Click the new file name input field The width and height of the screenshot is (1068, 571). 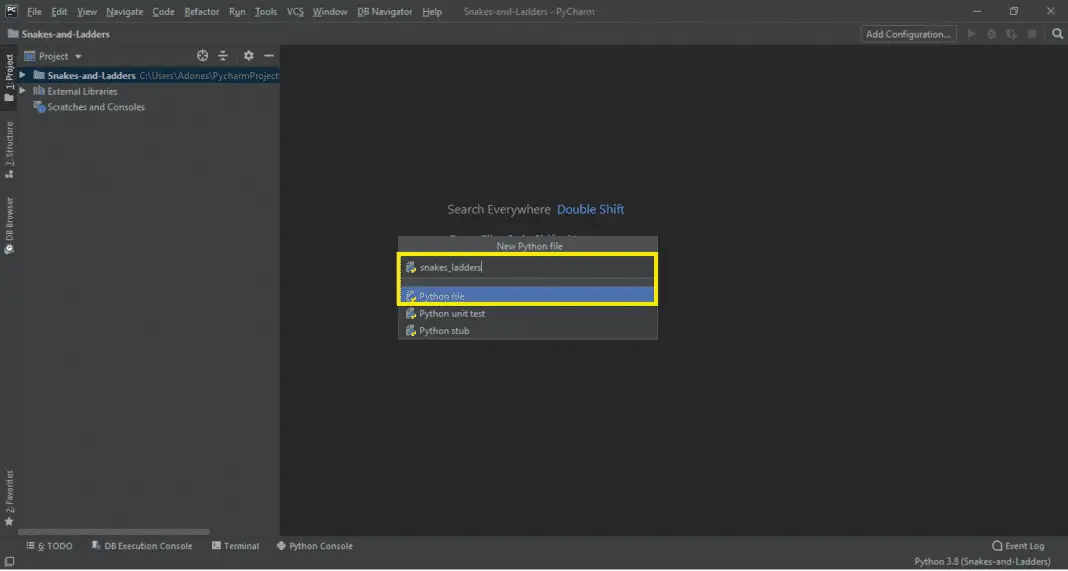tap(530, 268)
